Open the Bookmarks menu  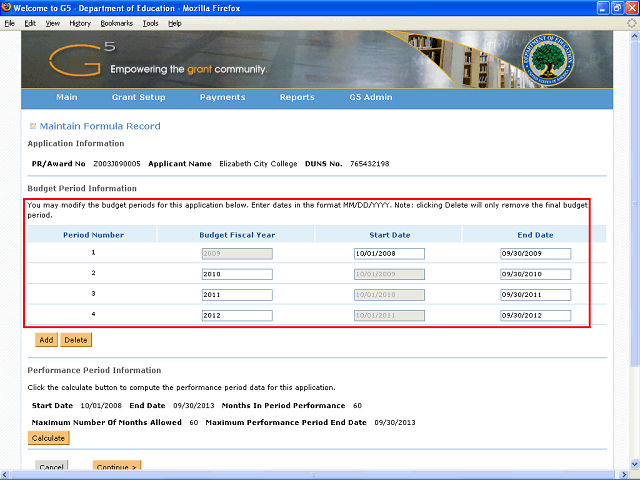click(116, 22)
